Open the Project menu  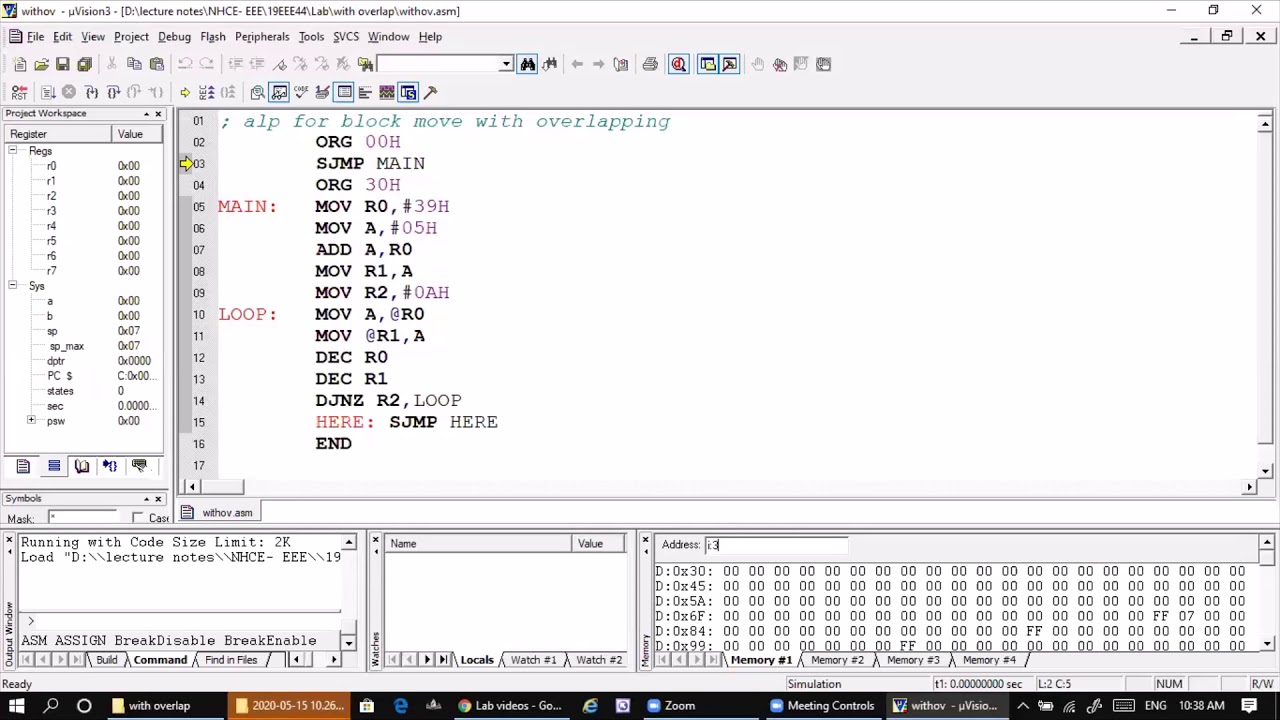tap(131, 37)
